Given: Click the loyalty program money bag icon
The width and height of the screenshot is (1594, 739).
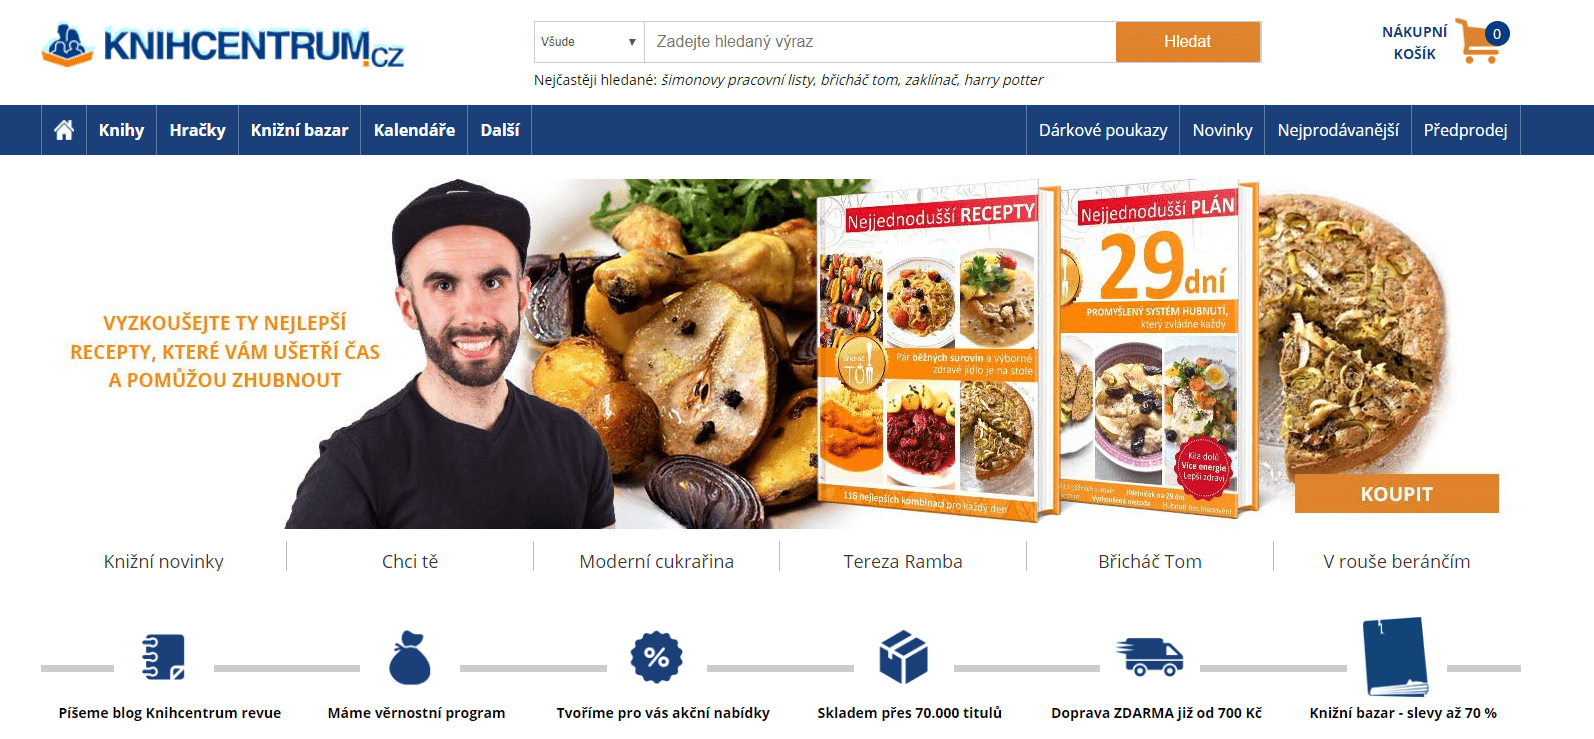Looking at the screenshot, I should pyautogui.click(x=410, y=657).
